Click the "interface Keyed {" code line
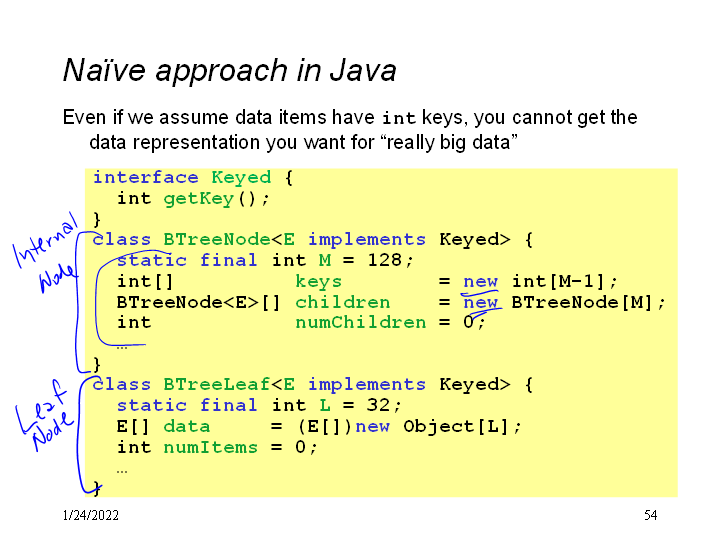720x540 pixels. [x=193, y=177]
